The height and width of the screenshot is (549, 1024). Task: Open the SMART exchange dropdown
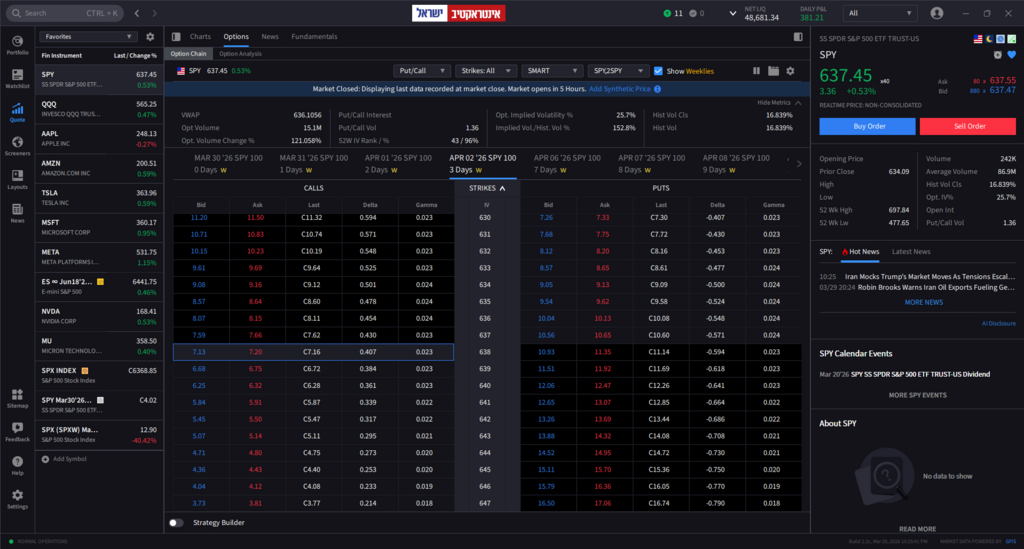pos(552,71)
